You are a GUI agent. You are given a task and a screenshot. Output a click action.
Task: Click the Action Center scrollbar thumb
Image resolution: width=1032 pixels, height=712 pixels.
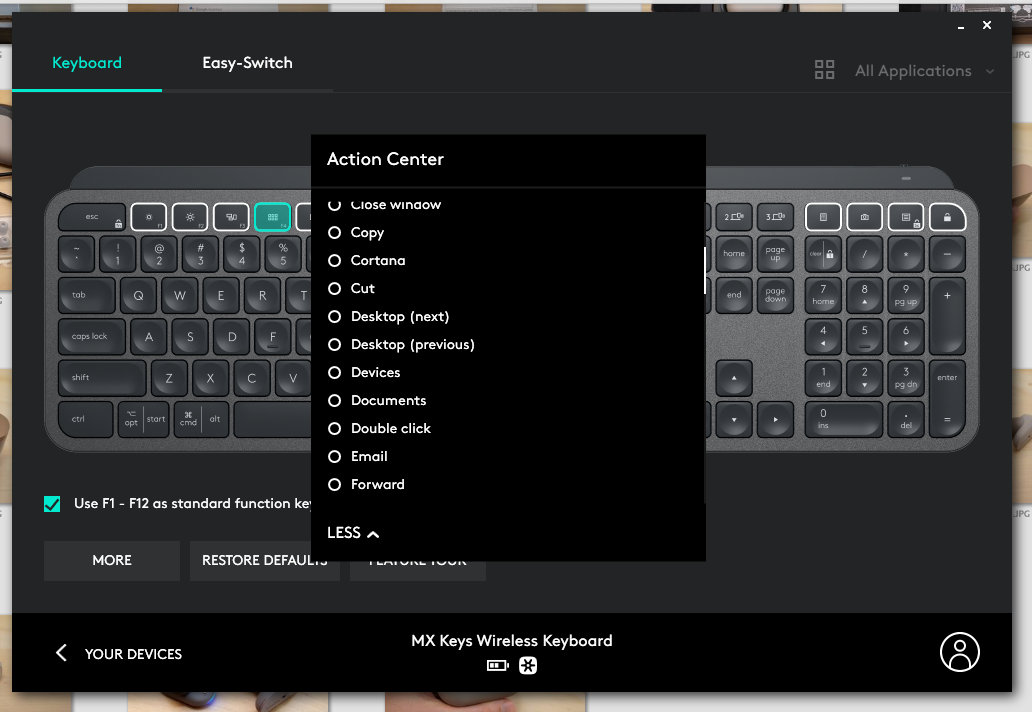pos(704,270)
